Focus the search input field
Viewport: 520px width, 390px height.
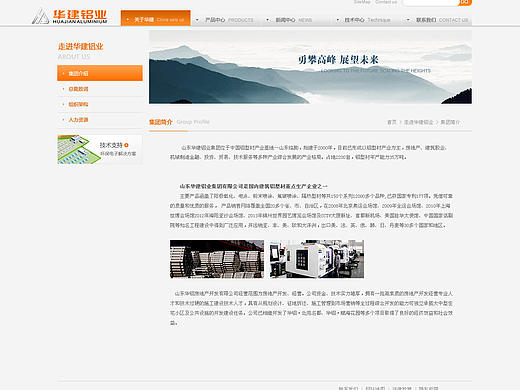tap(430, 3)
